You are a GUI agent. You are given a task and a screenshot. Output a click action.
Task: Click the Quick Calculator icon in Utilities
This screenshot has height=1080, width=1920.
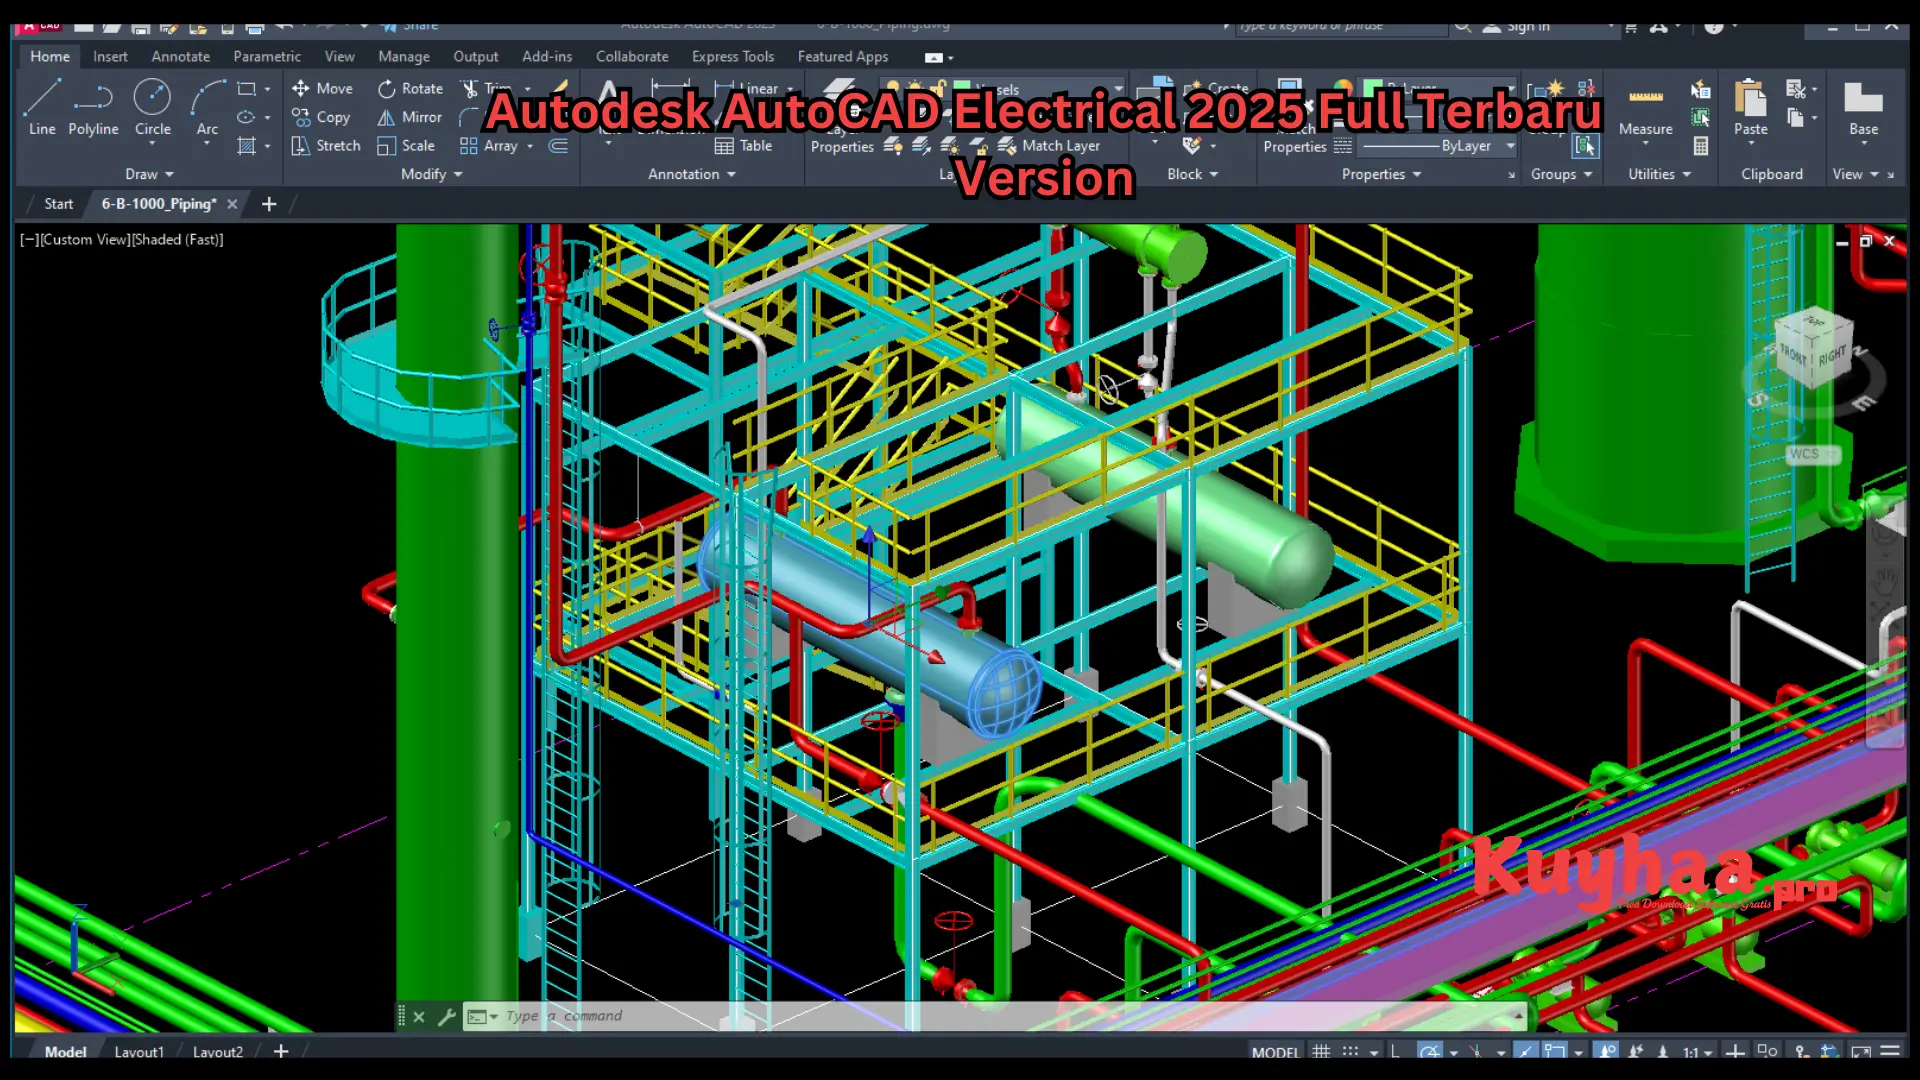pyautogui.click(x=1701, y=146)
